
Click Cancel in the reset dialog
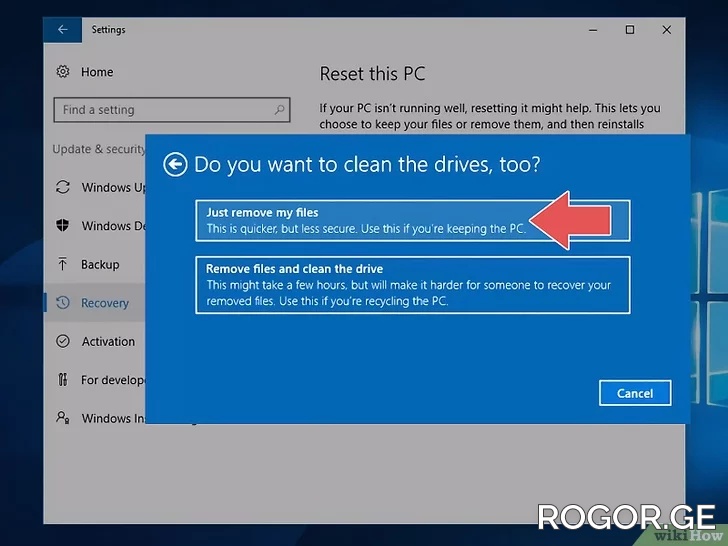[x=635, y=393]
